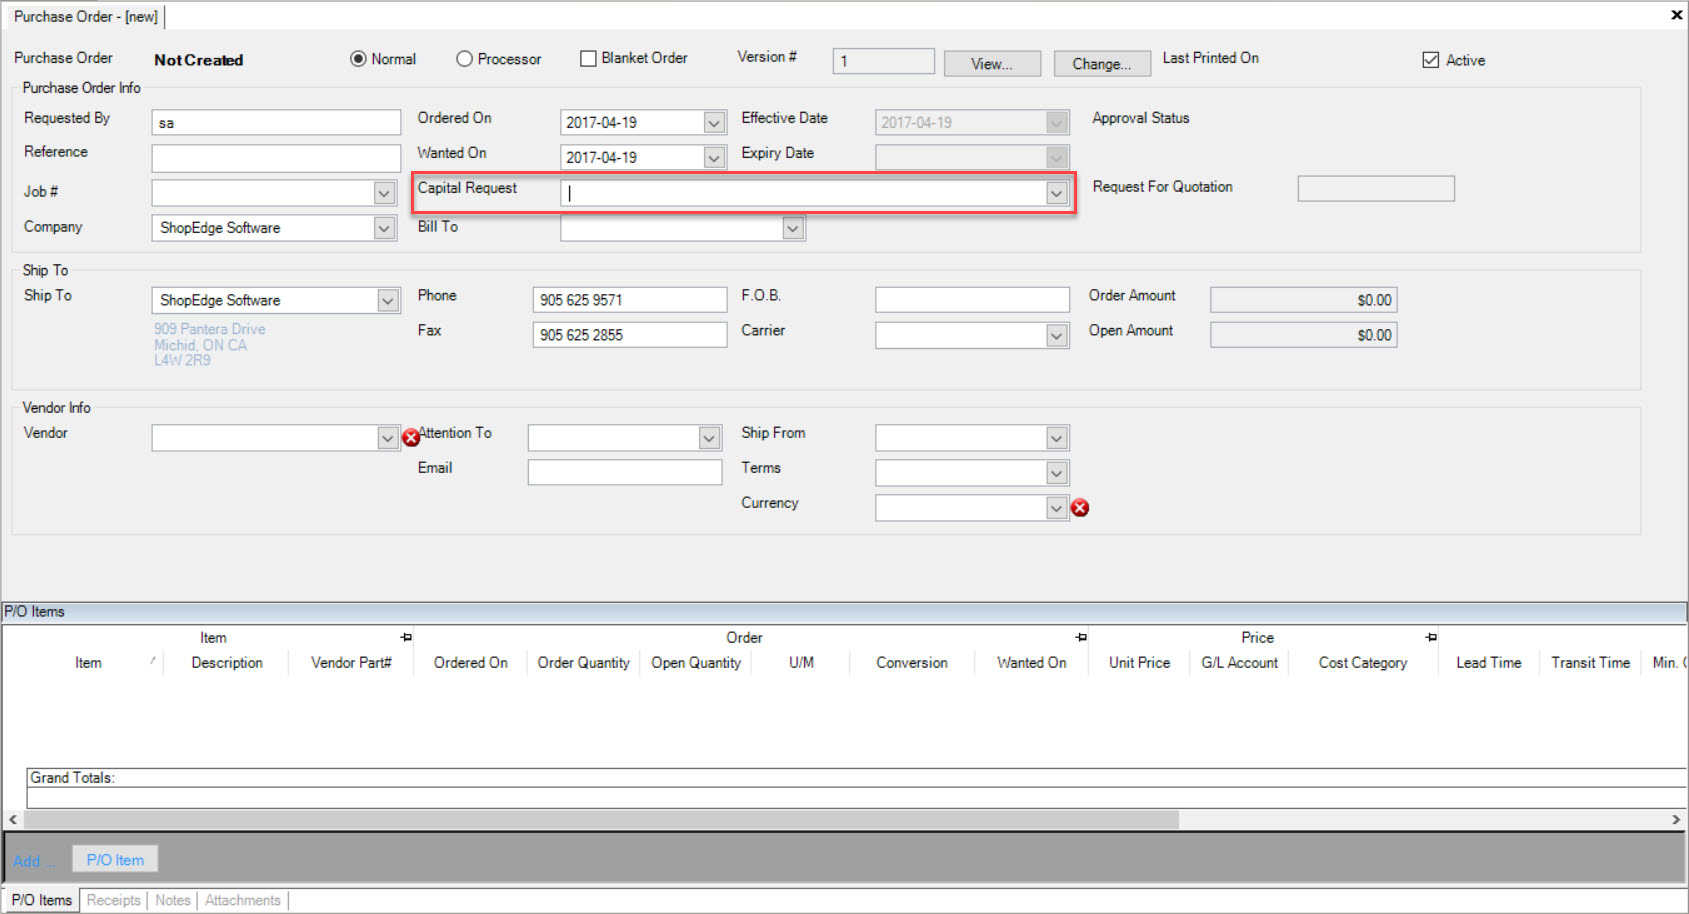Click the P/O Item add button

point(115,860)
